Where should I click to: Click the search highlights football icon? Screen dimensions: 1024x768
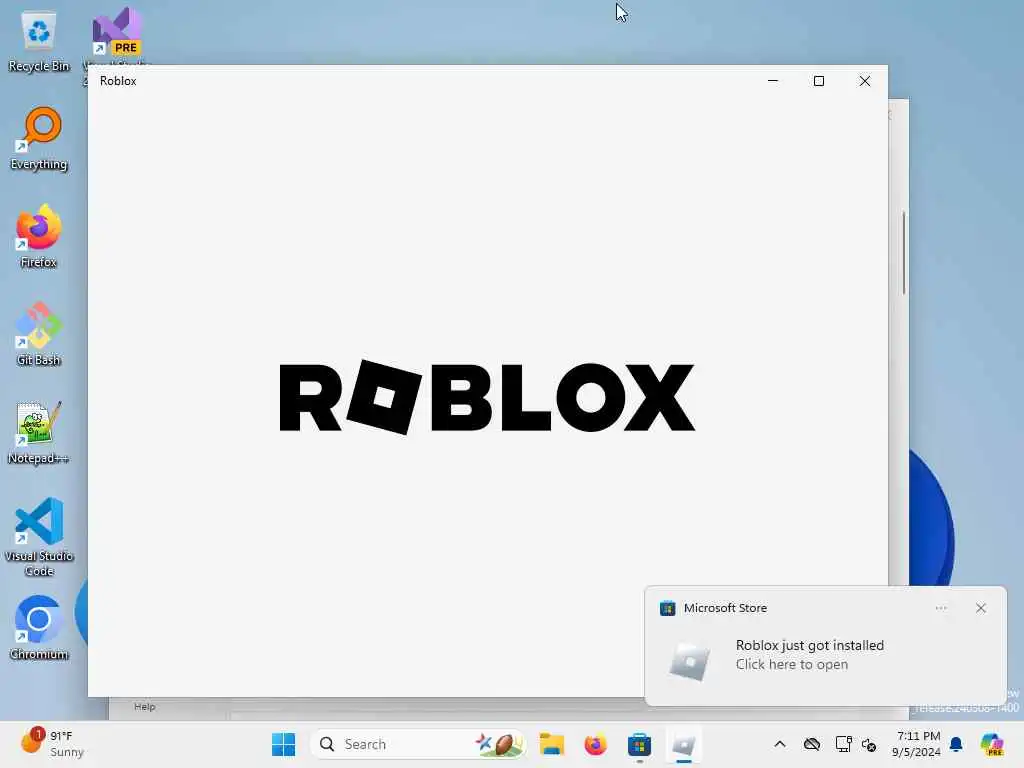pos(502,744)
